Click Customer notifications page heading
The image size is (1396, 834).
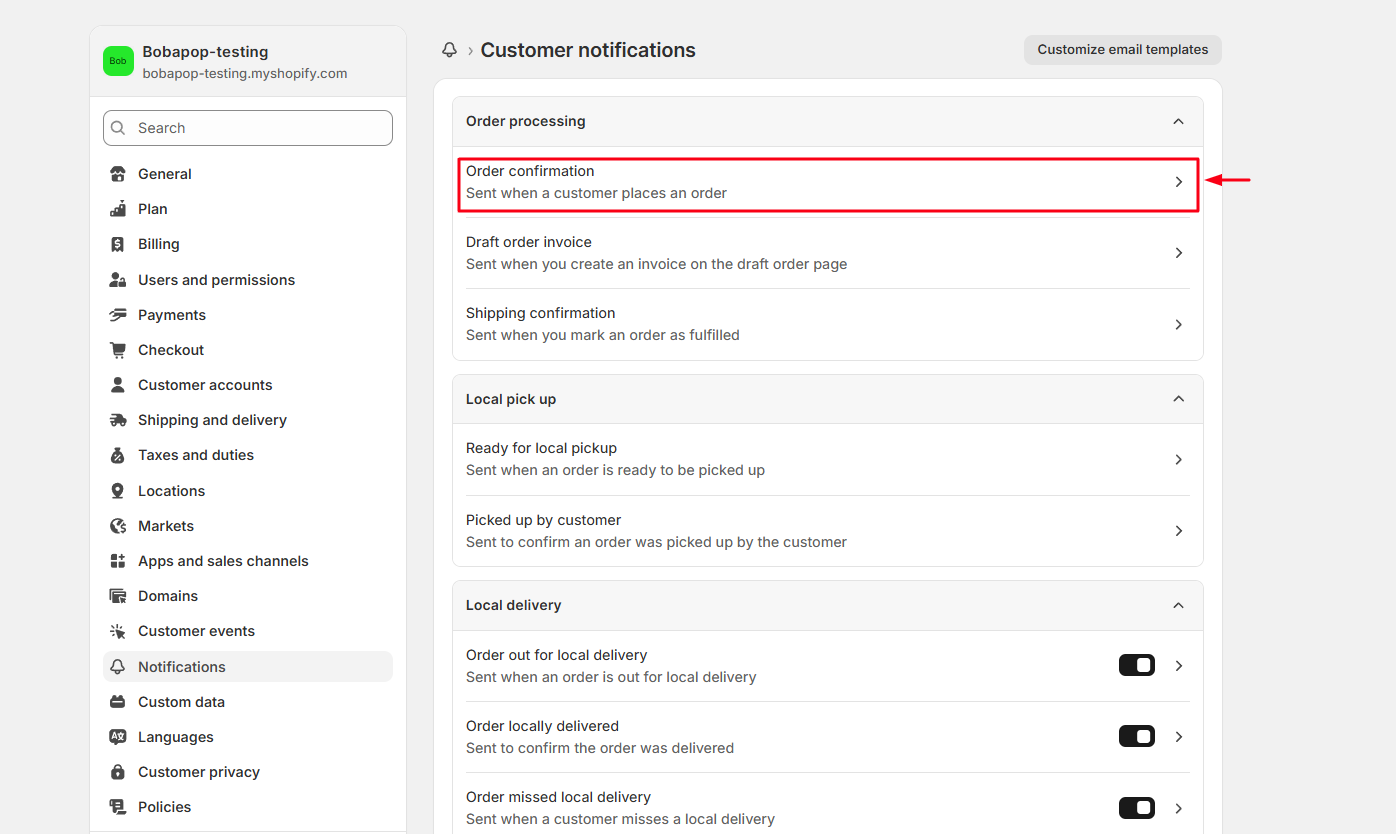[x=588, y=50]
